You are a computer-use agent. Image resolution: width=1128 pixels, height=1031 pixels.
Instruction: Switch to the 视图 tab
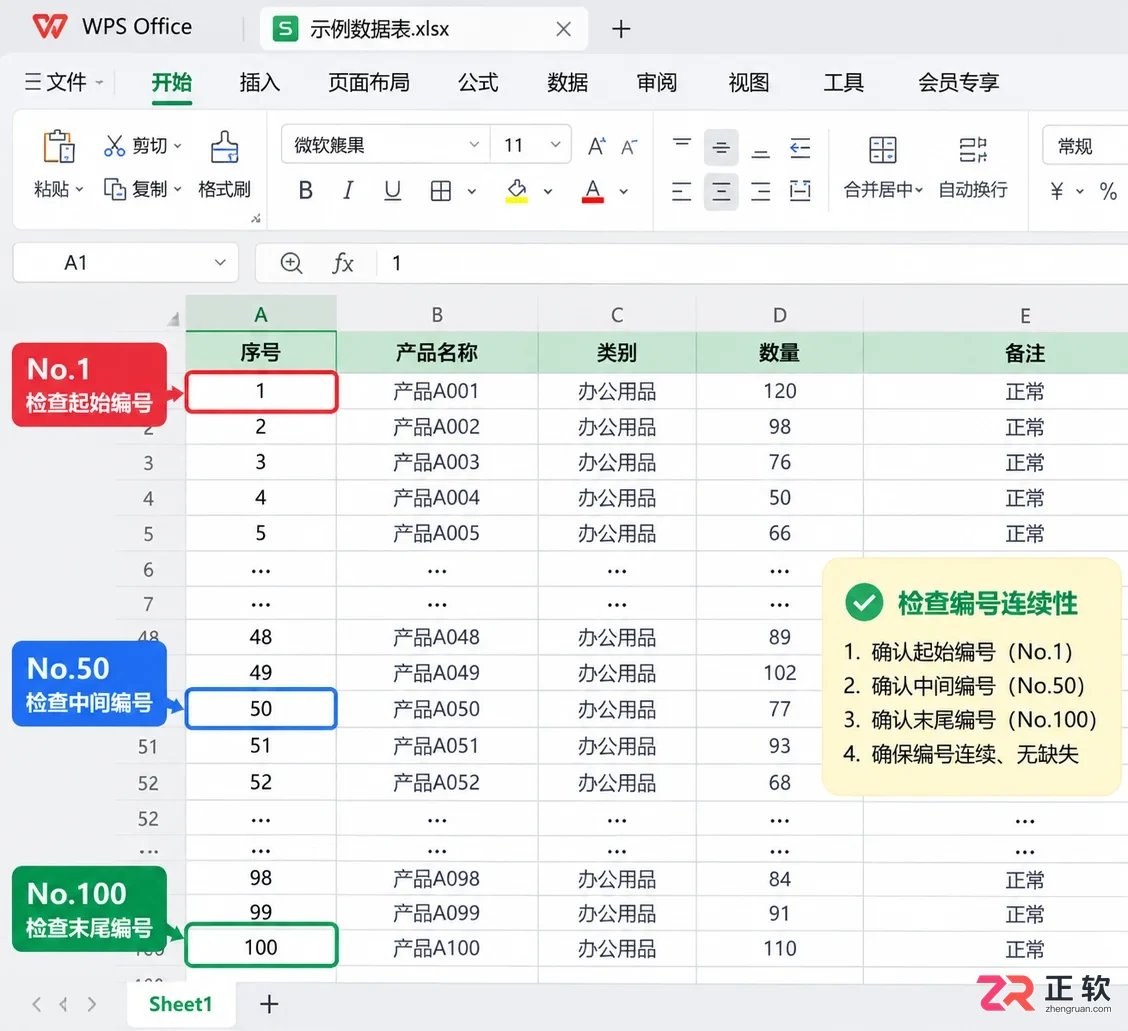[x=749, y=83]
